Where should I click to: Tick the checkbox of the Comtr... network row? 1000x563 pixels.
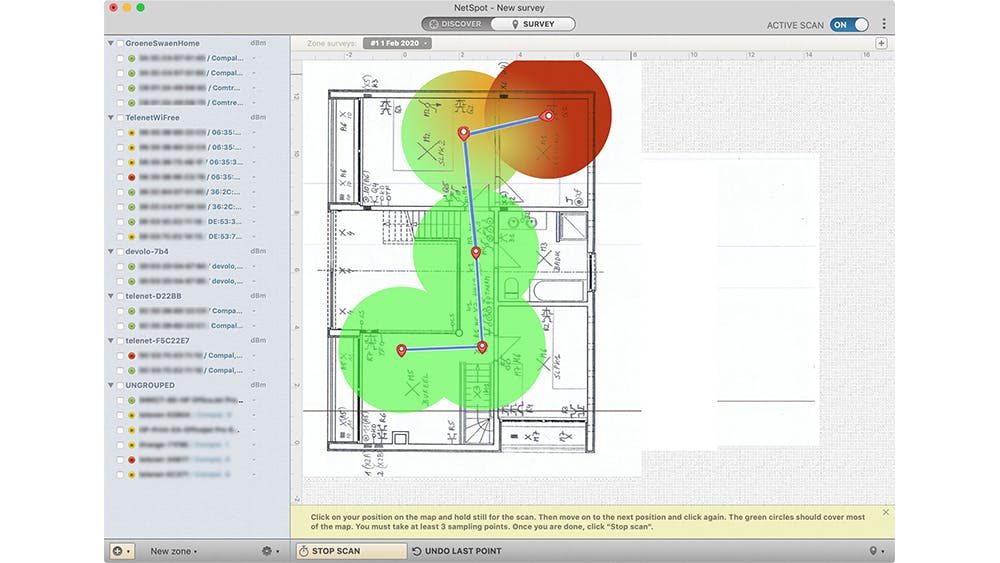(x=120, y=88)
